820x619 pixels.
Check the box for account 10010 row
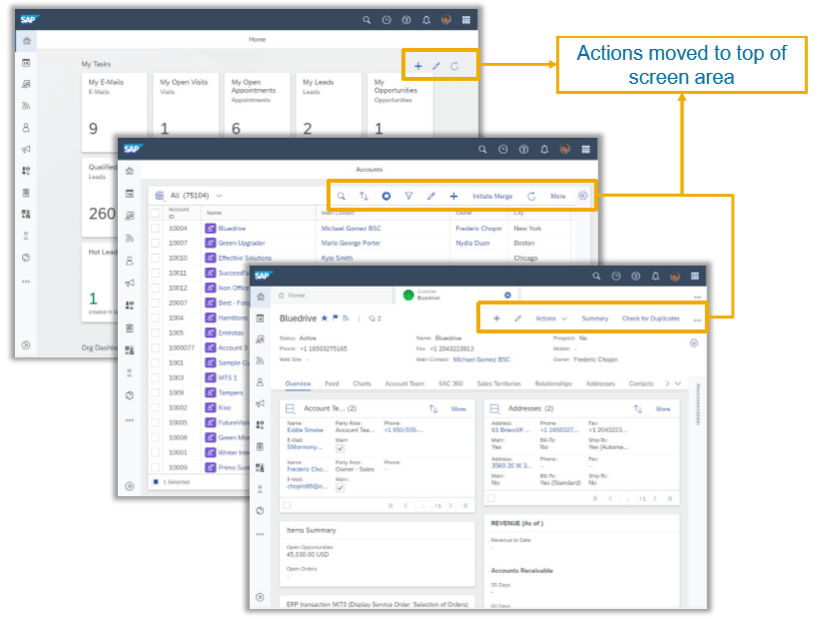[155, 258]
